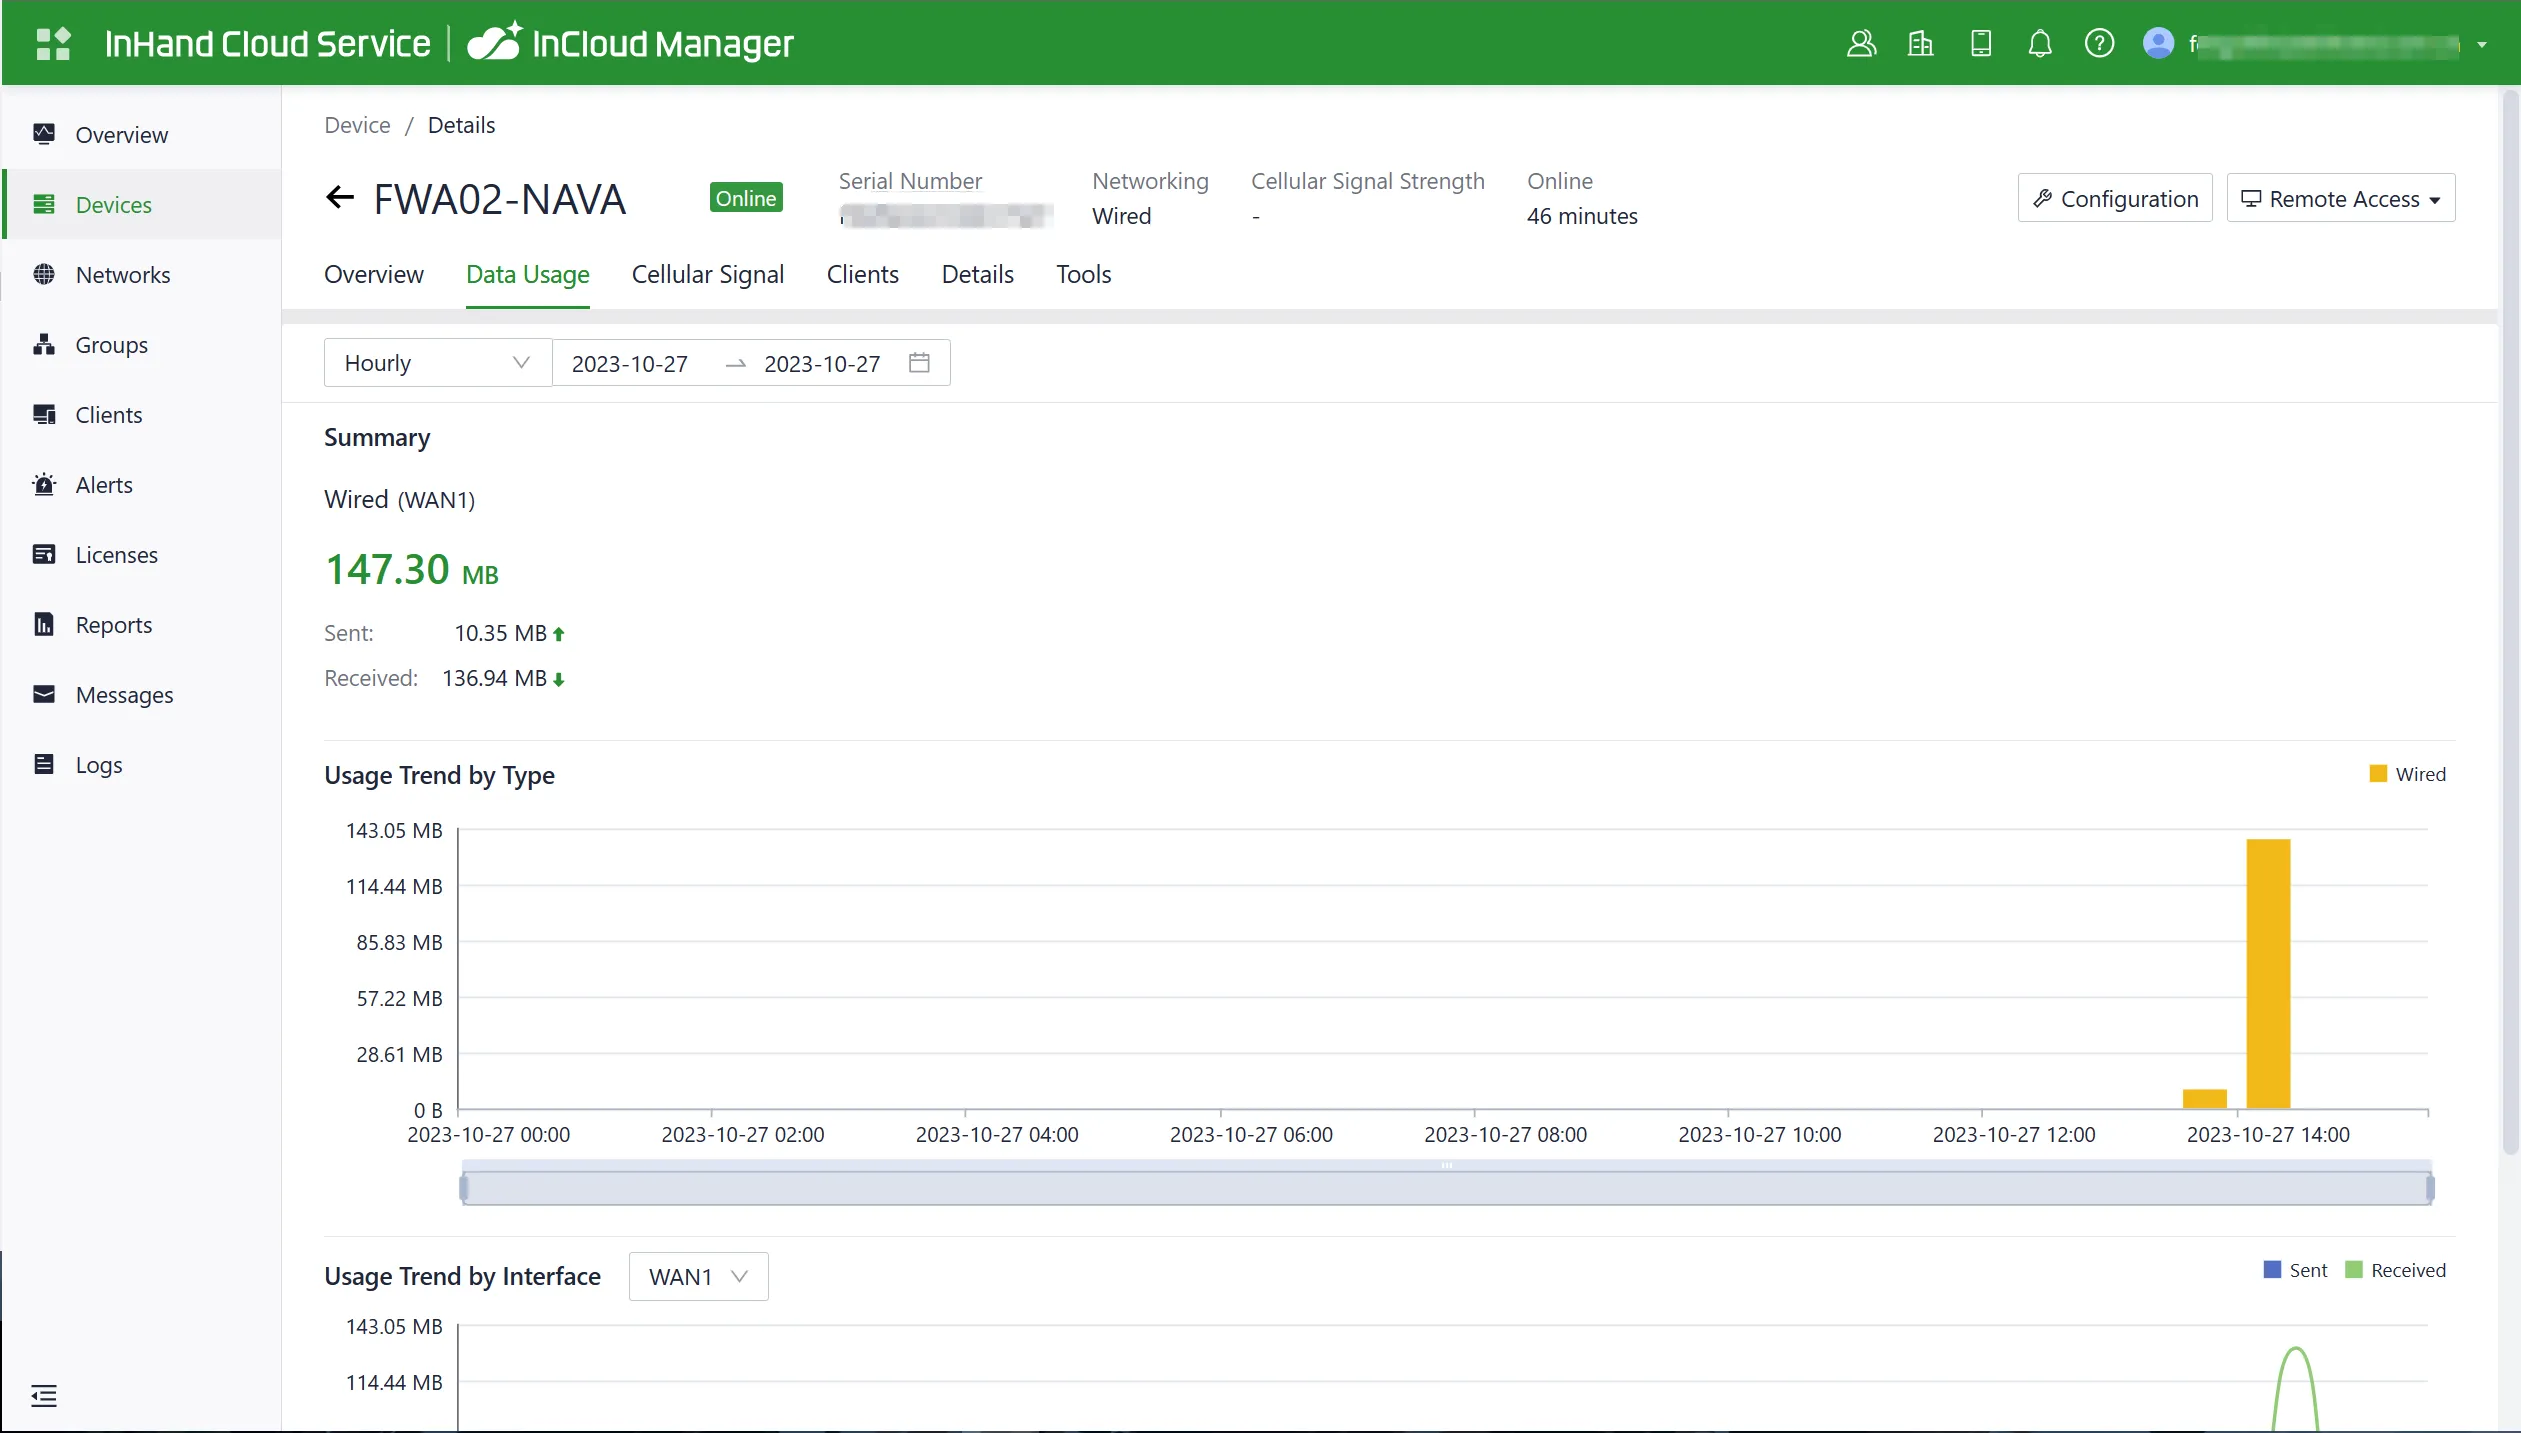Click the mobile device icon in header

(1980, 43)
